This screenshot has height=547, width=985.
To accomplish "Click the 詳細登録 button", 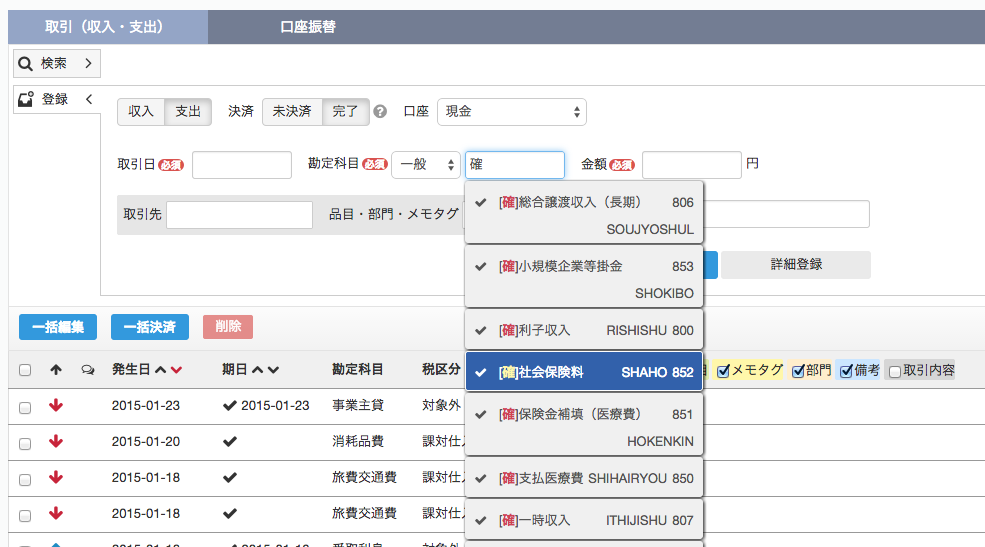I will pyautogui.click(x=796, y=265).
